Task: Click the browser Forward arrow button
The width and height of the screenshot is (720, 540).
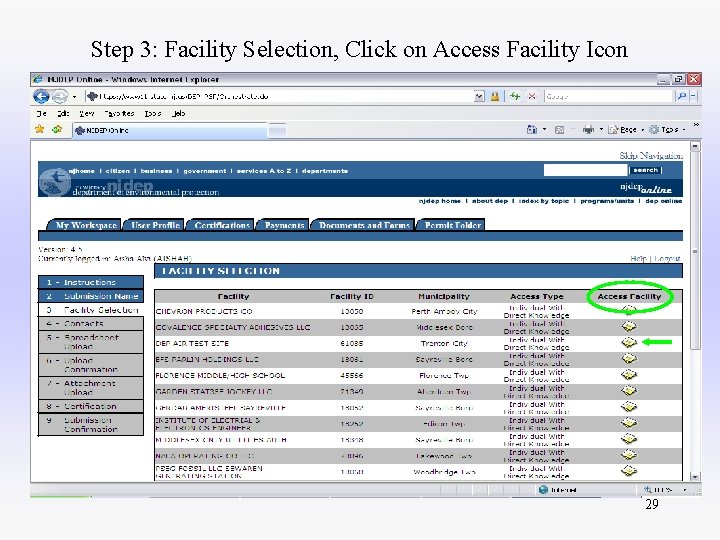Action: pos(60,96)
